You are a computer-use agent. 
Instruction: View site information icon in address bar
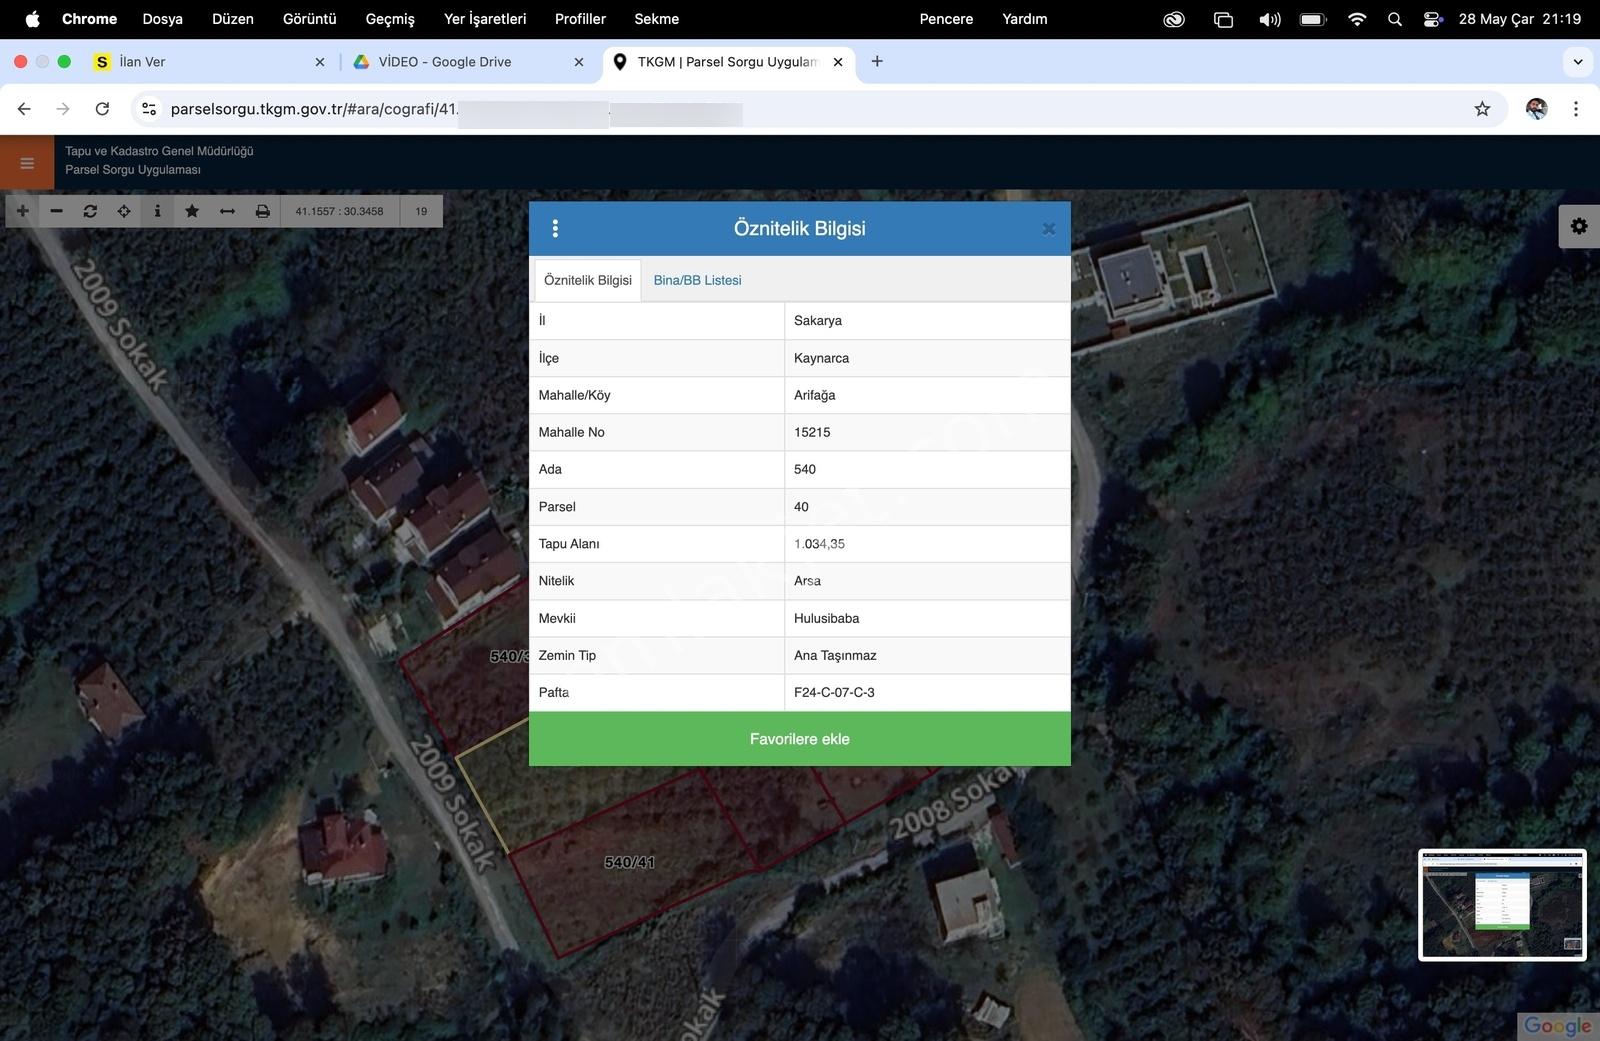point(149,109)
